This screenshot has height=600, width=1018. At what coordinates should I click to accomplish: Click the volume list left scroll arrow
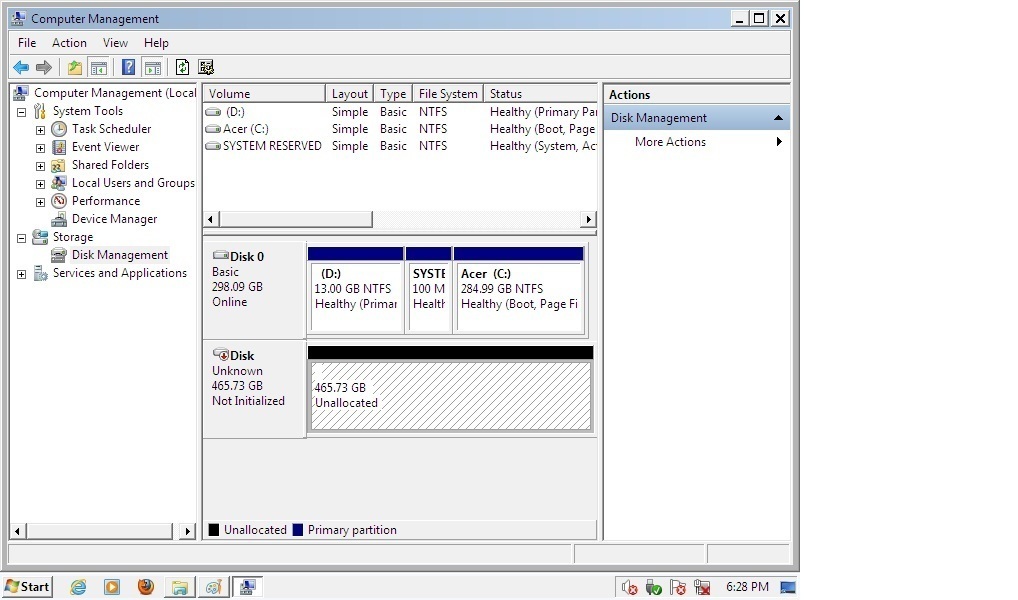click(x=211, y=219)
